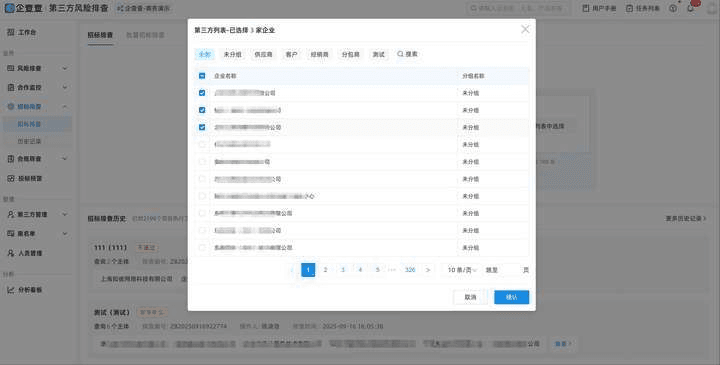Click 上海拓该网络科技有限公司 in history list
Viewport: 720px width, 365px height.
136,279
